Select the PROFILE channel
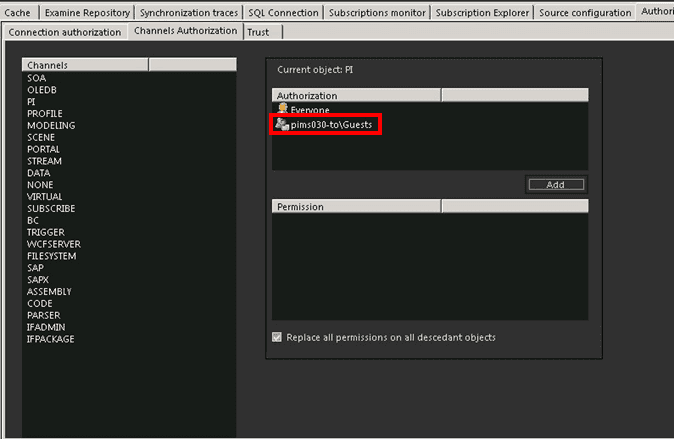Screen dimensions: 674x439 click(45, 114)
